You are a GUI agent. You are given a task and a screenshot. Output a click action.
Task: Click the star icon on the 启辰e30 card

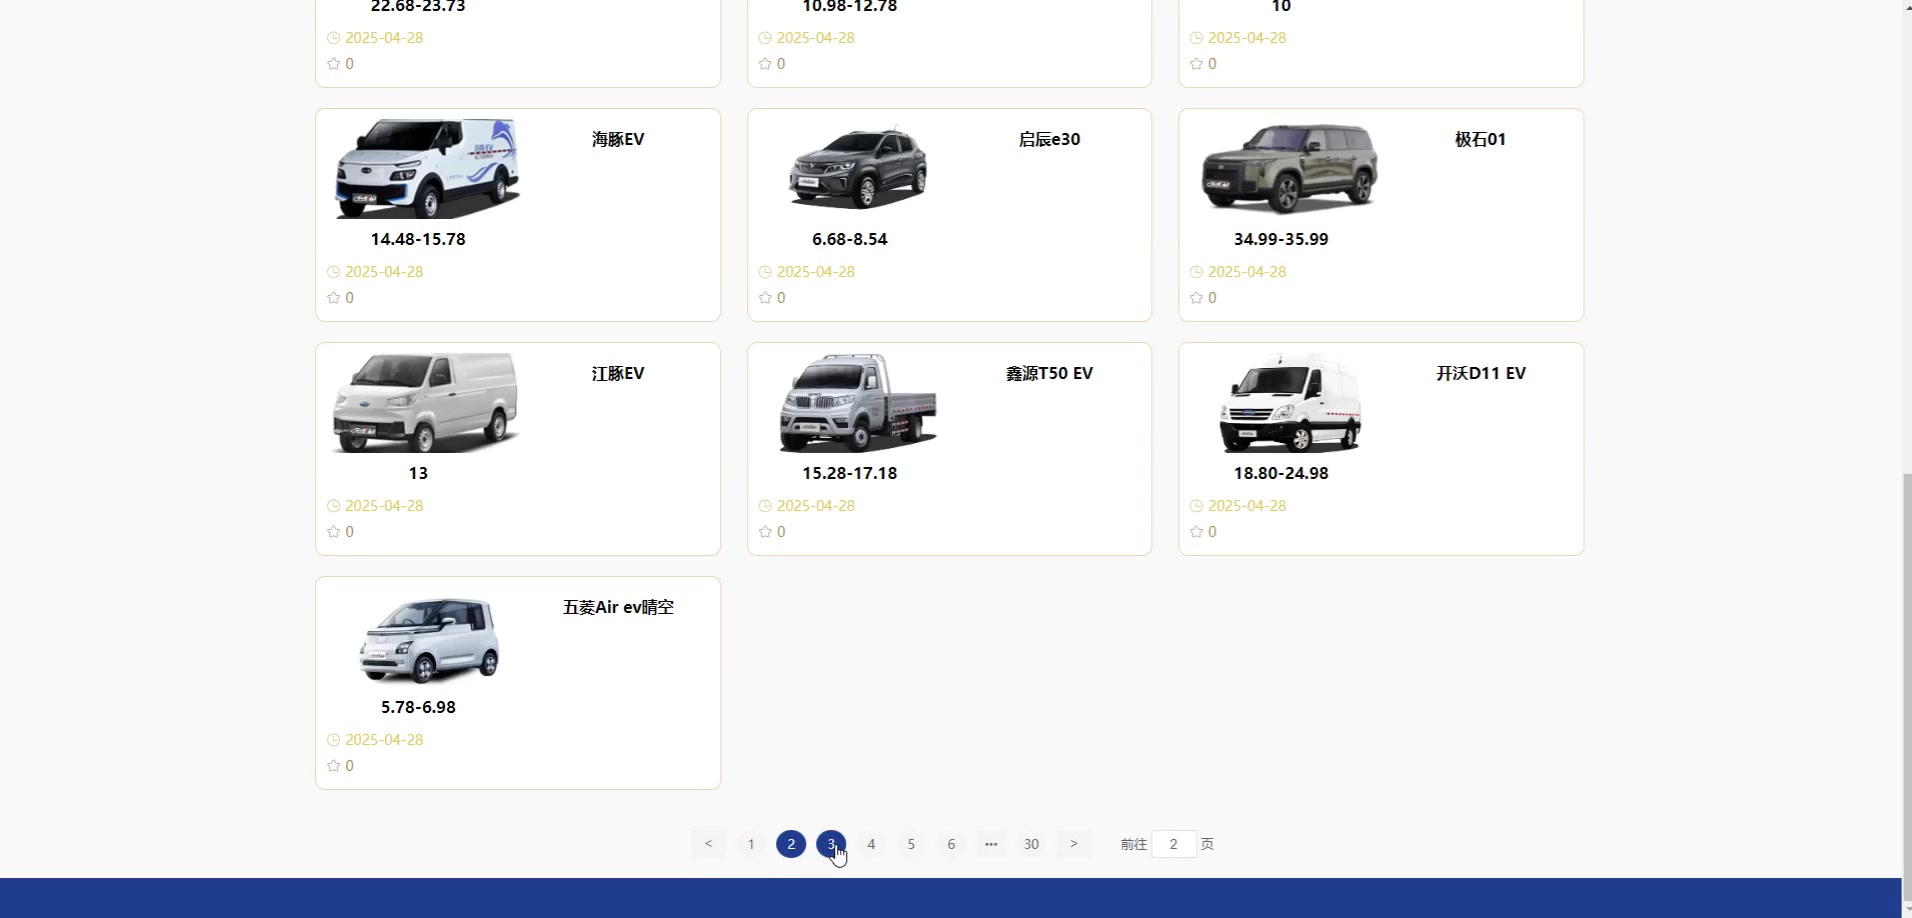[765, 298]
